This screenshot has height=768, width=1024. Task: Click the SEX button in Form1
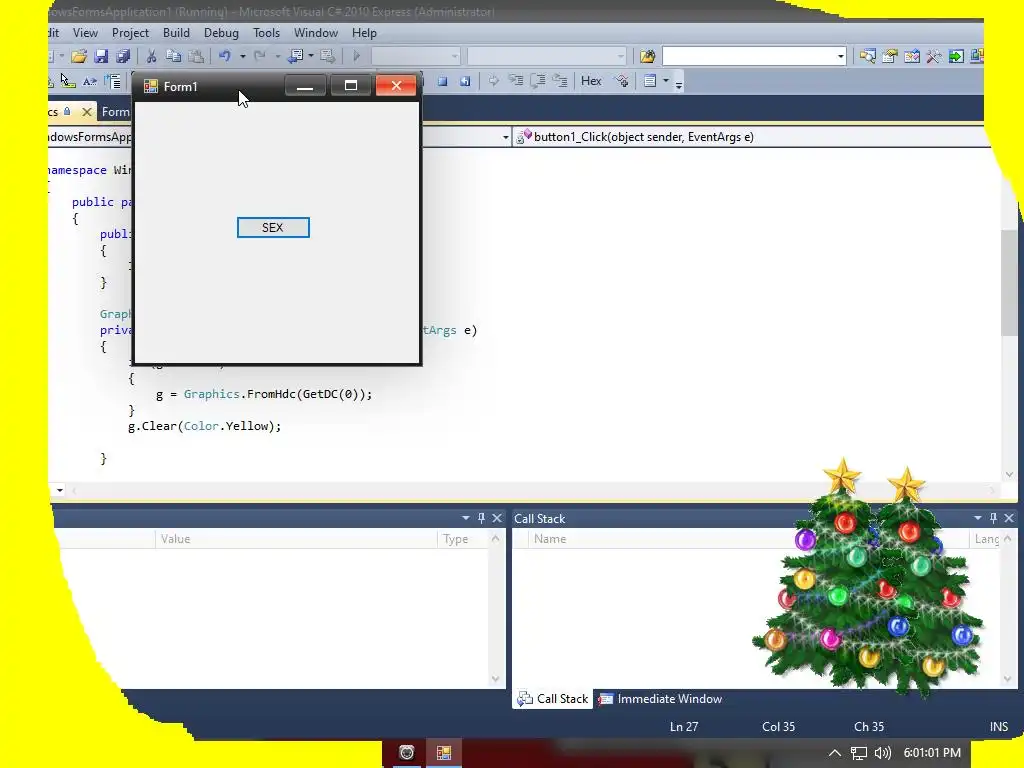coord(273,227)
